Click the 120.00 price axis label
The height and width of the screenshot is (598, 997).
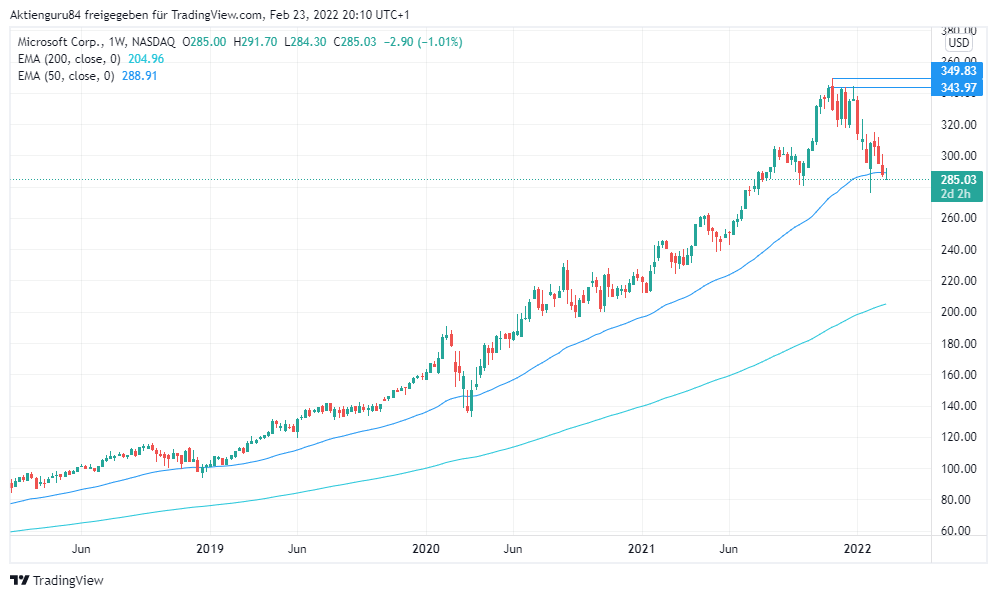pyautogui.click(x=958, y=437)
